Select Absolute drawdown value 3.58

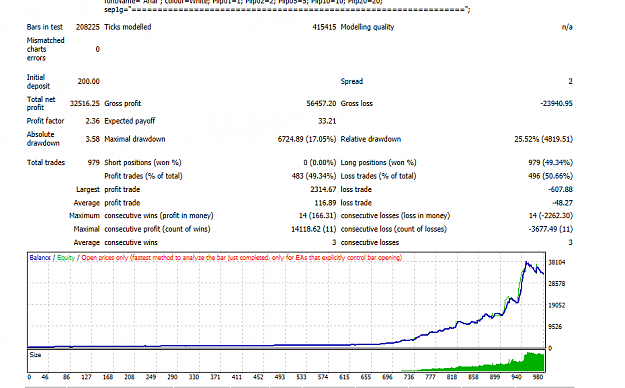[x=92, y=139]
